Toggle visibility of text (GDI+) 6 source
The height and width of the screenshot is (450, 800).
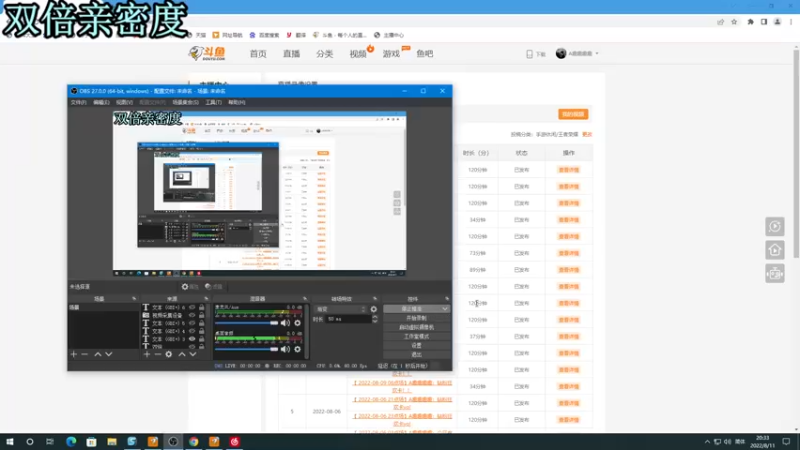pos(192,308)
